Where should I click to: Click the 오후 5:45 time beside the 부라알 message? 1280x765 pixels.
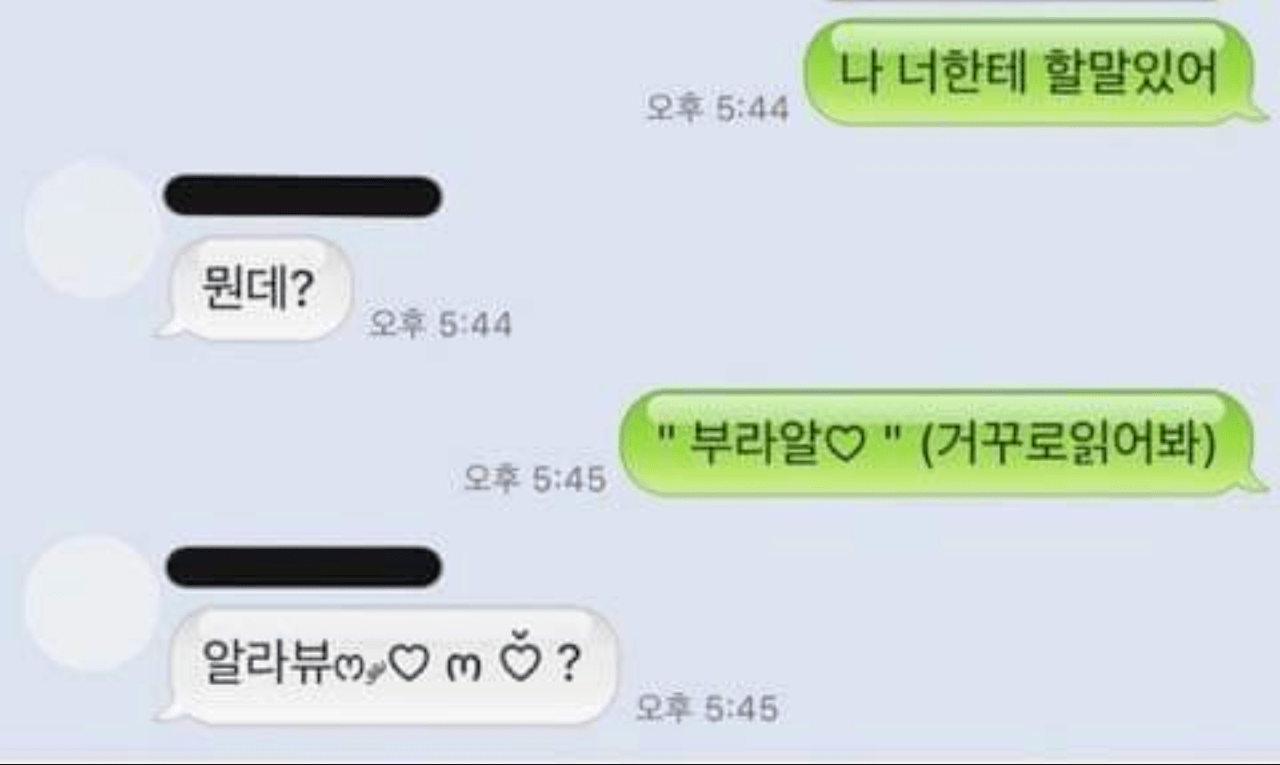coord(535,479)
